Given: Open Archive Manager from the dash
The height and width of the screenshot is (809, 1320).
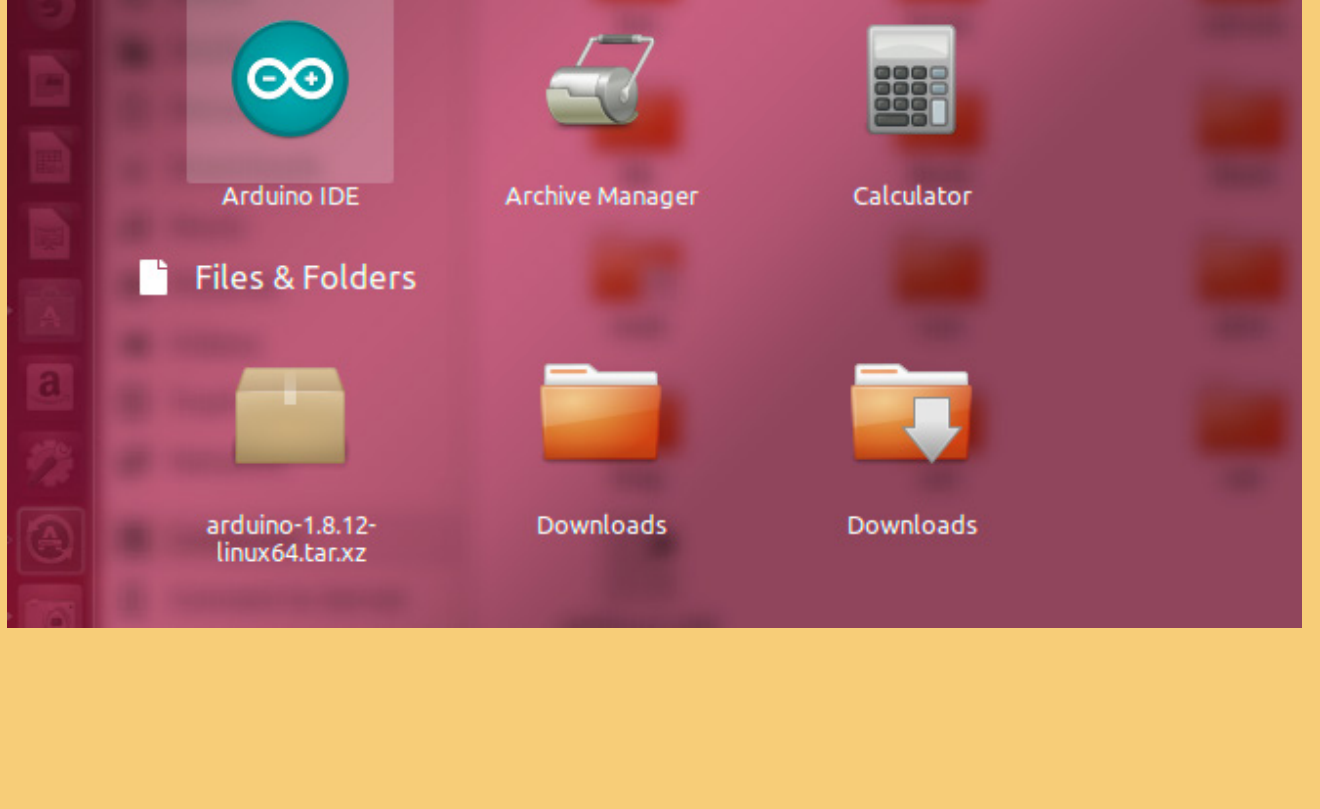Looking at the screenshot, I should (601, 80).
